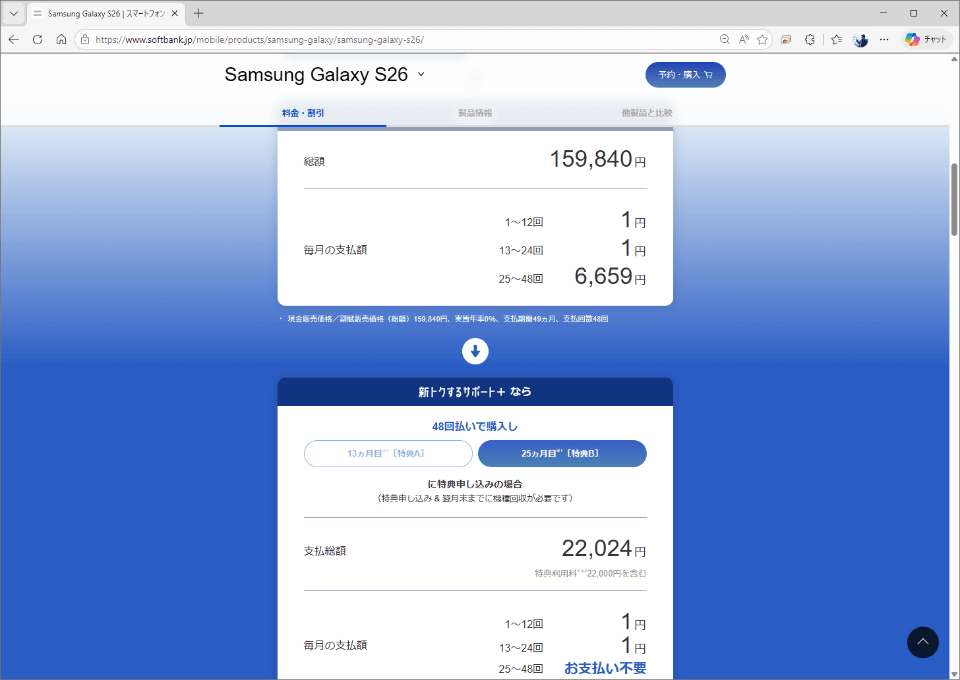Click the 22,024円 payment total
The width and height of the screenshot is (960, 680).
tap(604, 548)
